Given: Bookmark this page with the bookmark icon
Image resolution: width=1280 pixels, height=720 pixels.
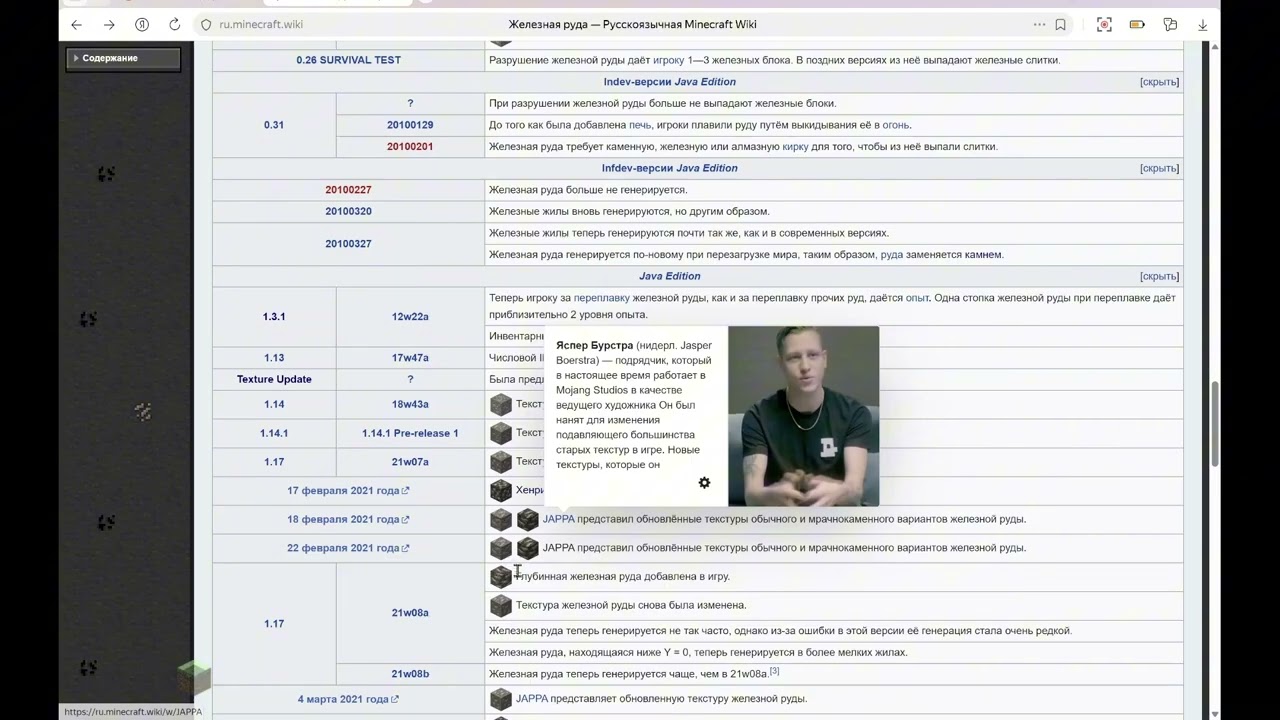Looking at the screenshot, I should [x=1060, y=25].
